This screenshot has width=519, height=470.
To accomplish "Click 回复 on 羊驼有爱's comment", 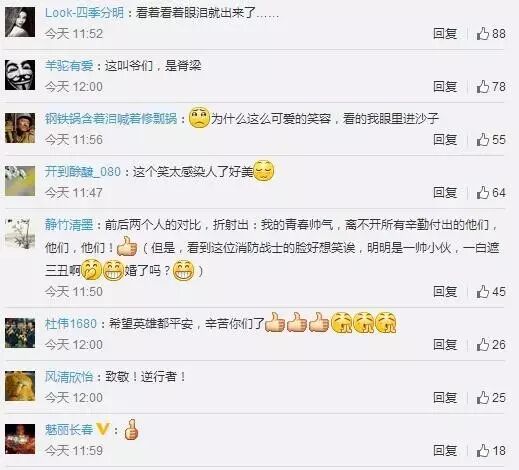I will click(x=445, y=87).
